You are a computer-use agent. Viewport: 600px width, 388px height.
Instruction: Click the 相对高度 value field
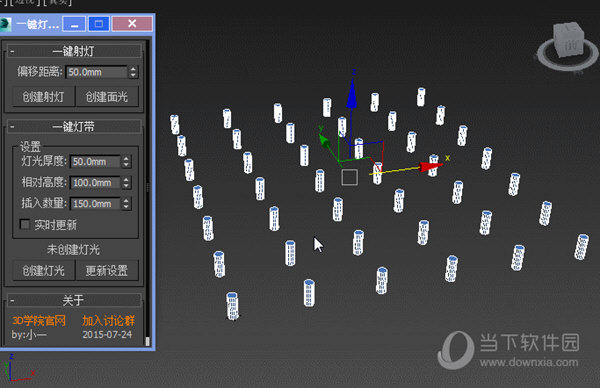point(95,183)
